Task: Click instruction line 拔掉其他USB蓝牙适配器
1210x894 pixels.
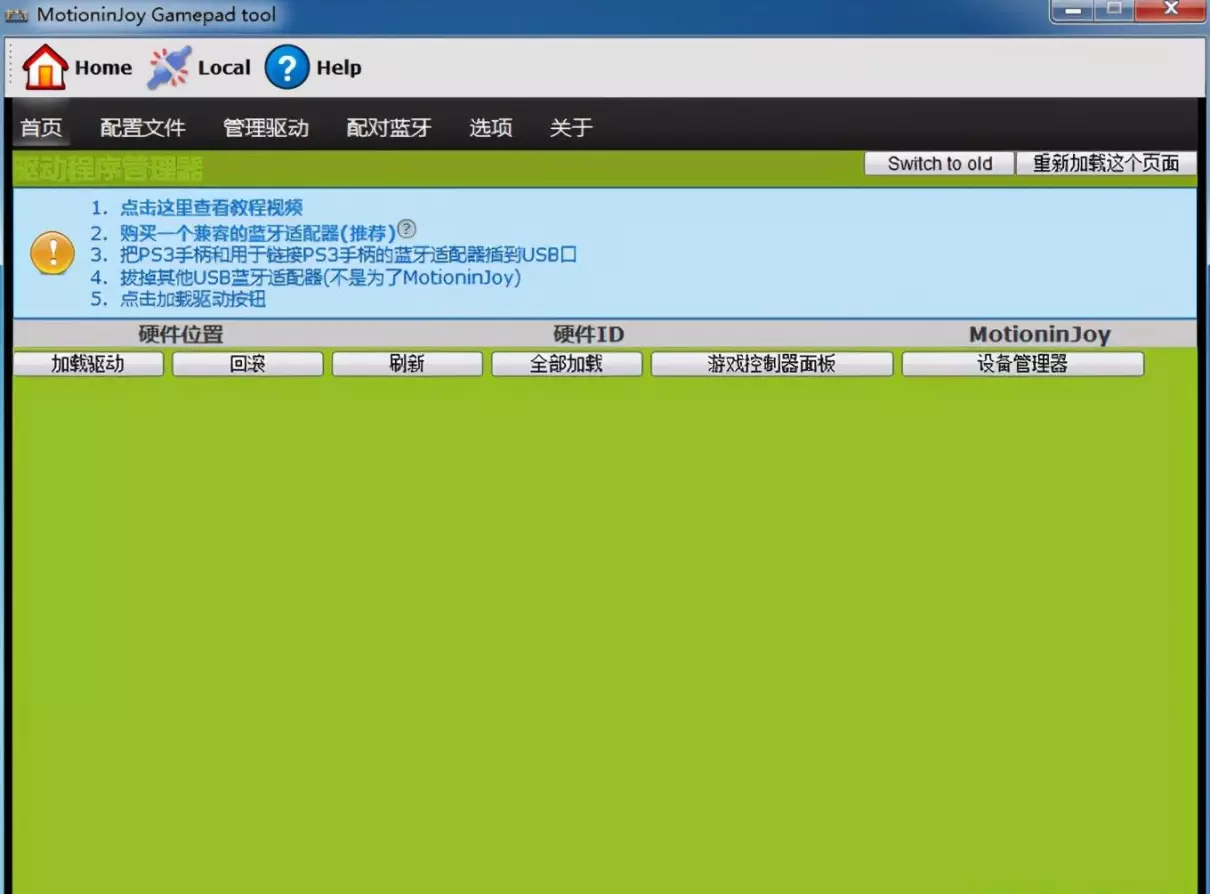Action: pyautogui.click(x=320, y=277)
